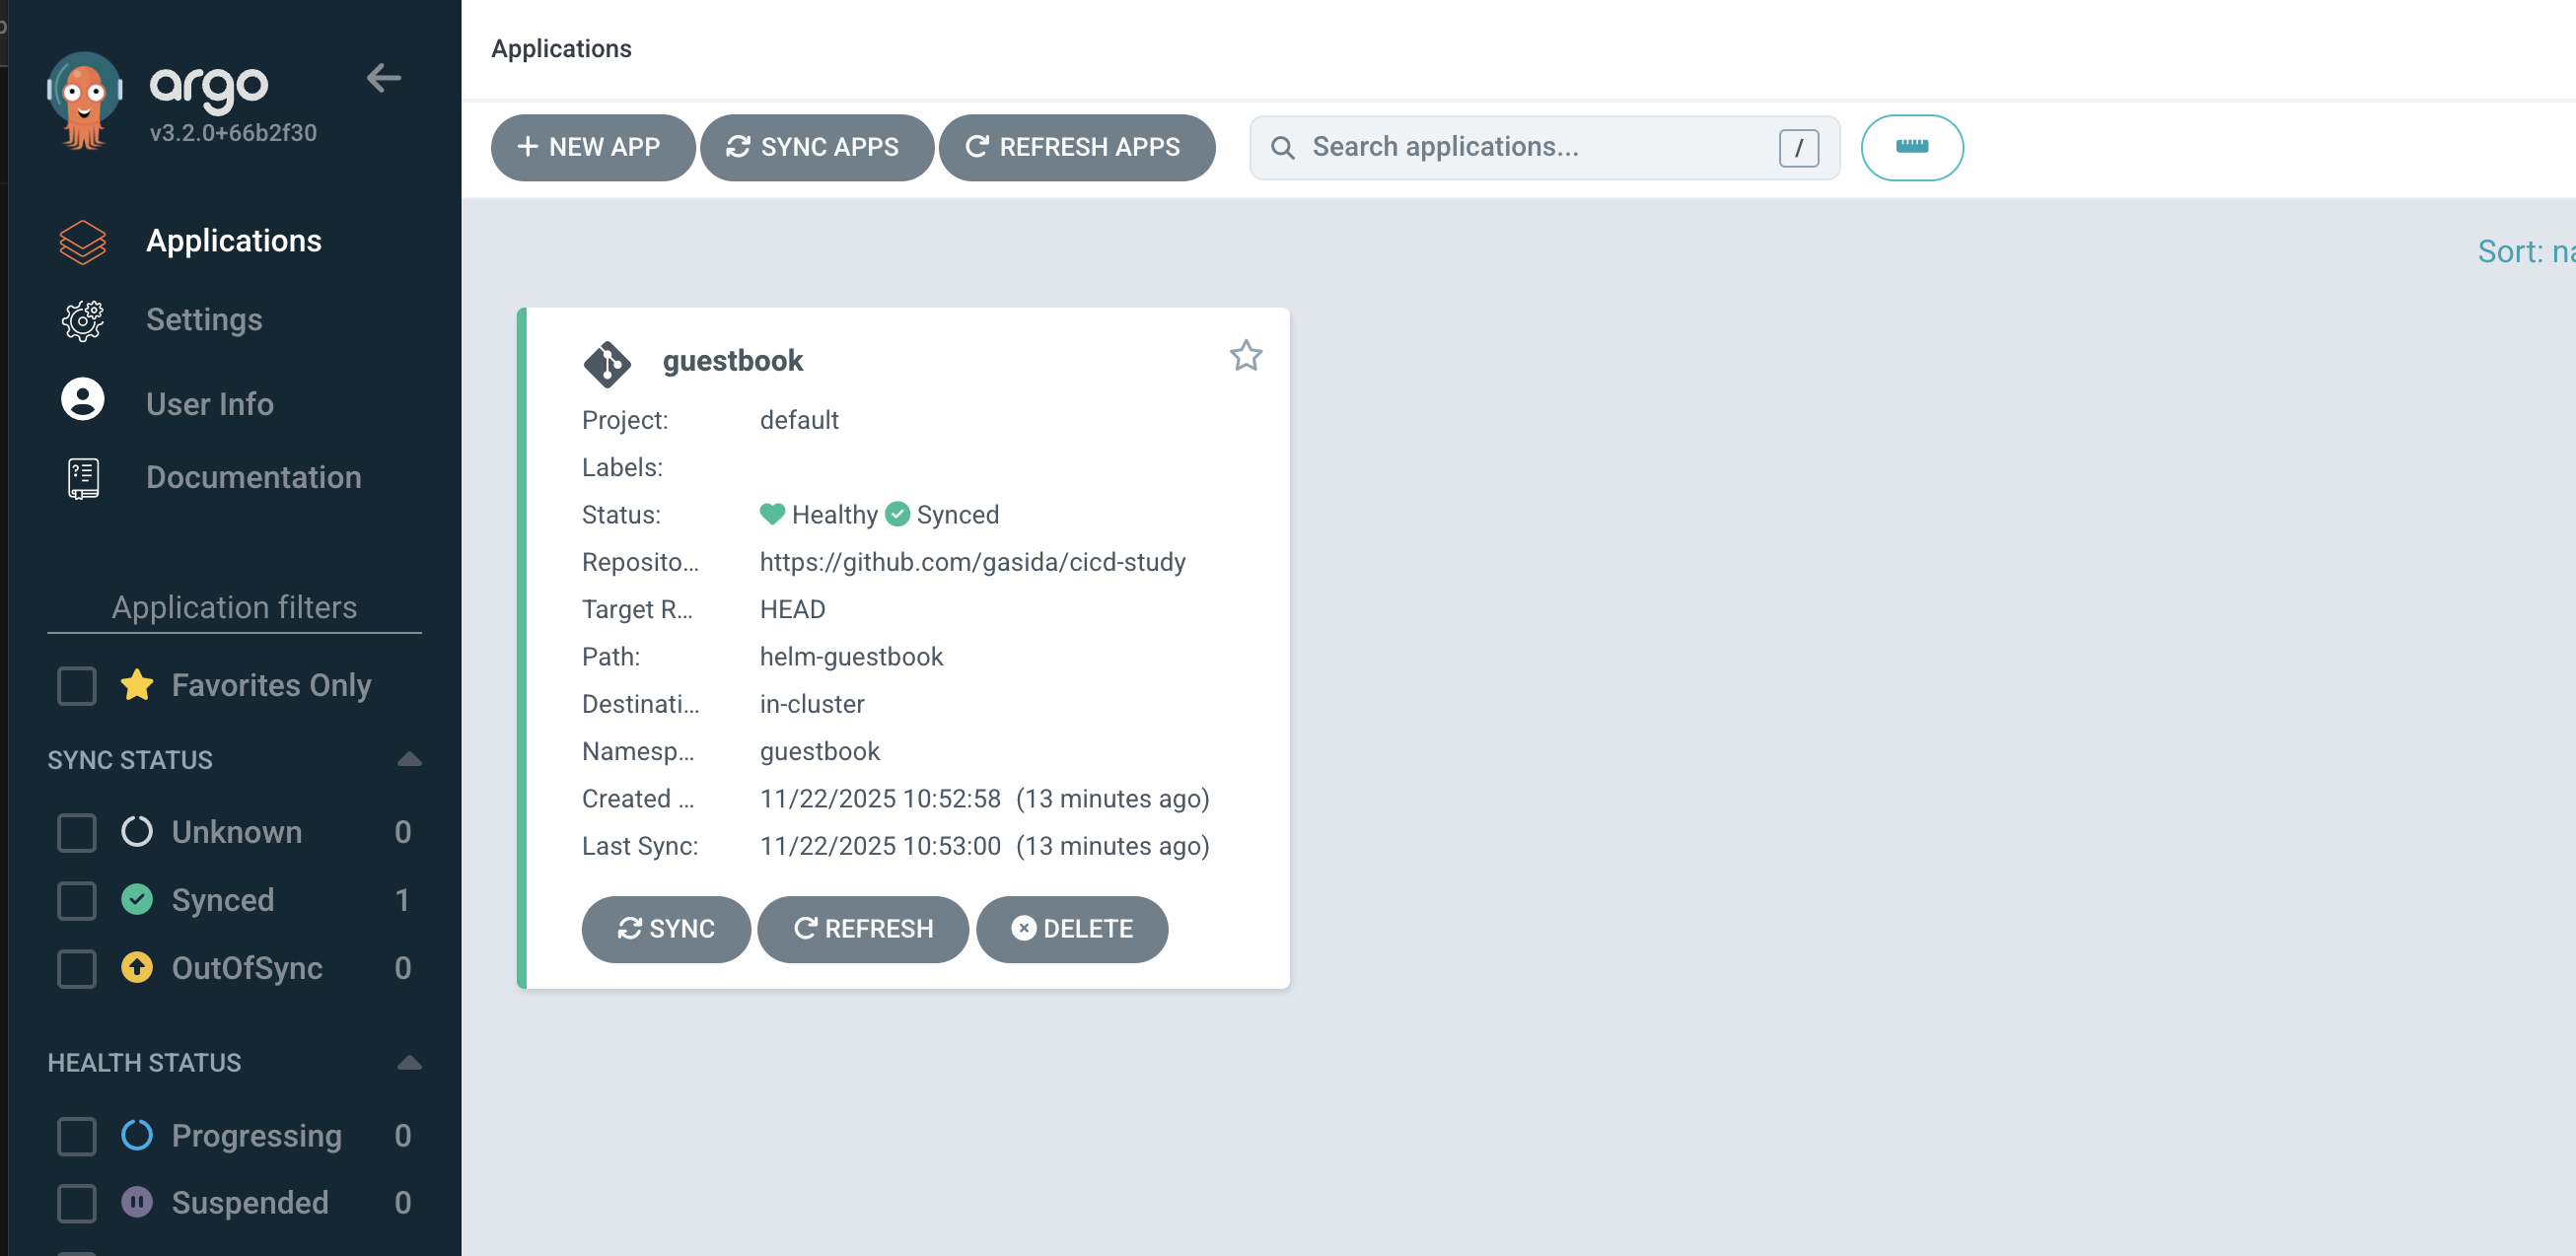Open Settings via the gear icon
2576x1256 pixels.
pyautogui.click(x=83, y=320)
